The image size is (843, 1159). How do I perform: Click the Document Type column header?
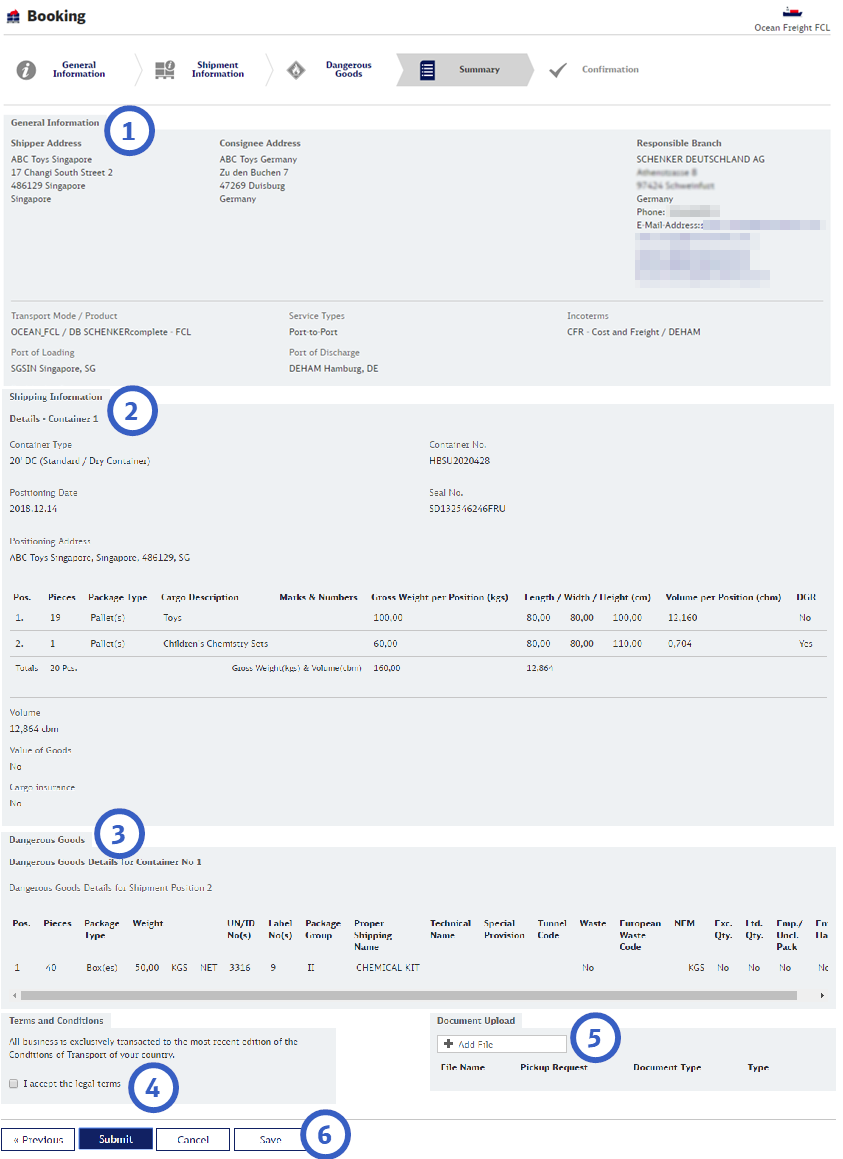coord(667,1067)
